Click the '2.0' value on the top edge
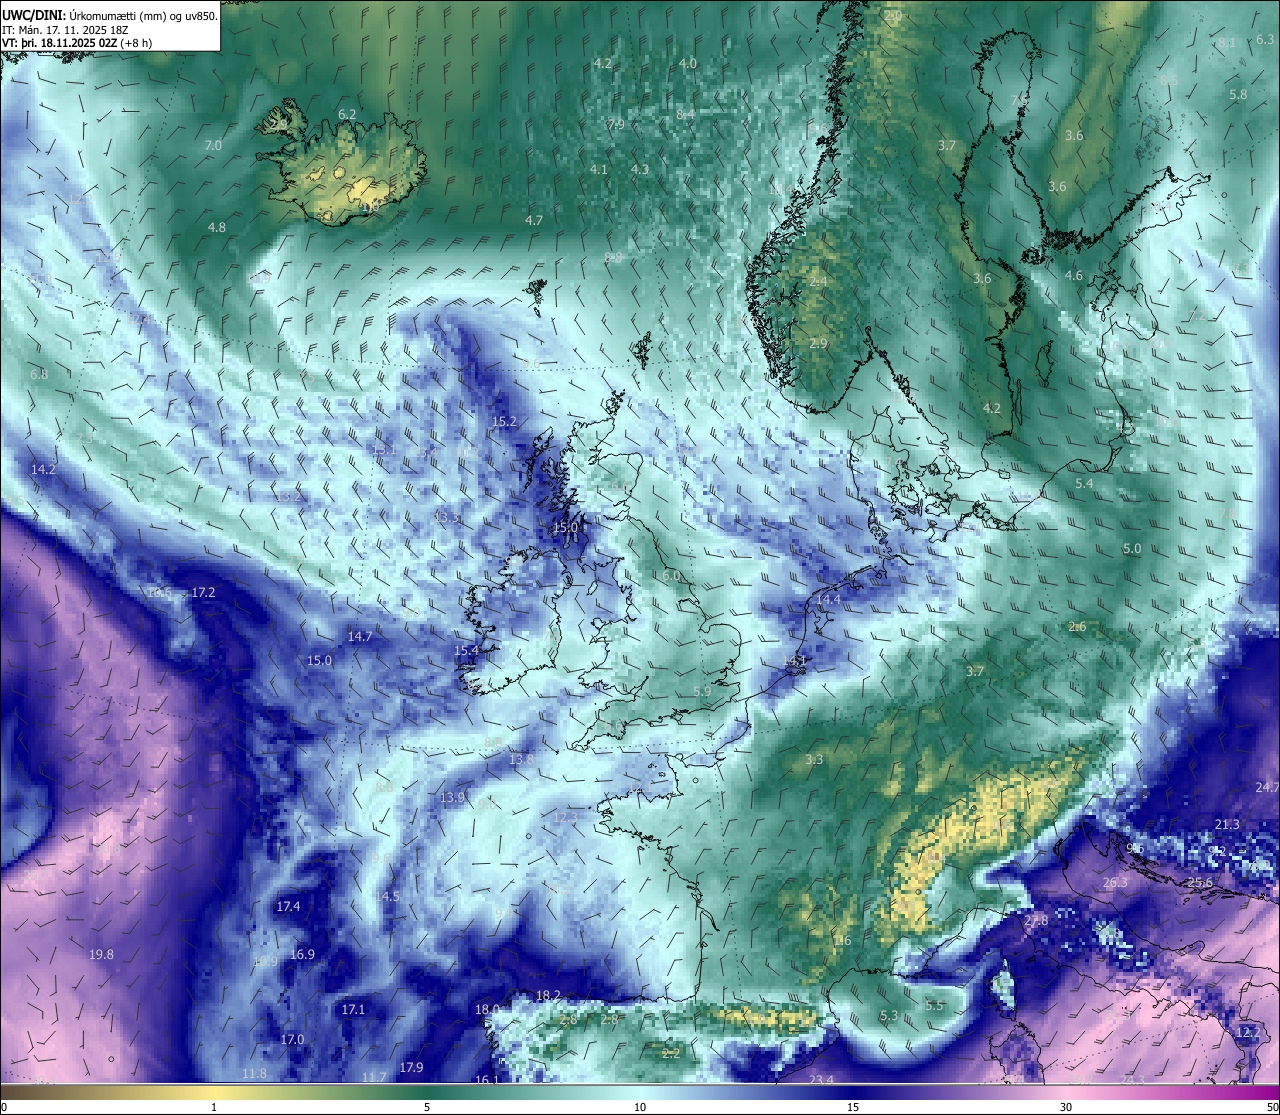Image resolution: width=1280 pixels, height=1115 pixels. coord(893,16)
